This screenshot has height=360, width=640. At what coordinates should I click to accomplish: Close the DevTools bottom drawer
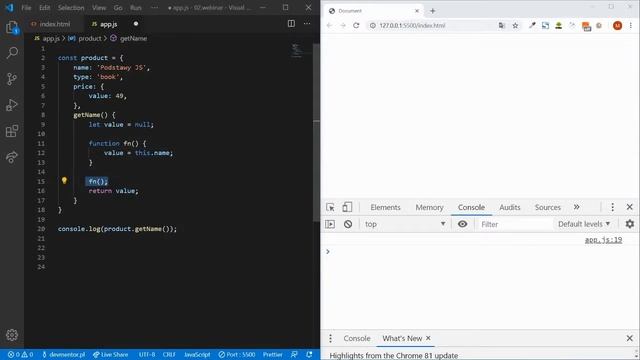click(x=629, y=338)
